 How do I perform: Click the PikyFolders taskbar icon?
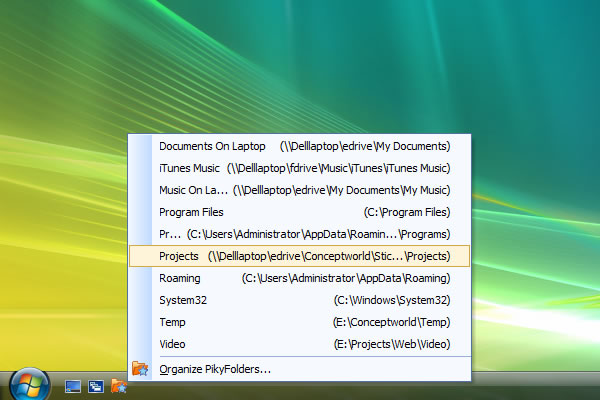point(119,386)
